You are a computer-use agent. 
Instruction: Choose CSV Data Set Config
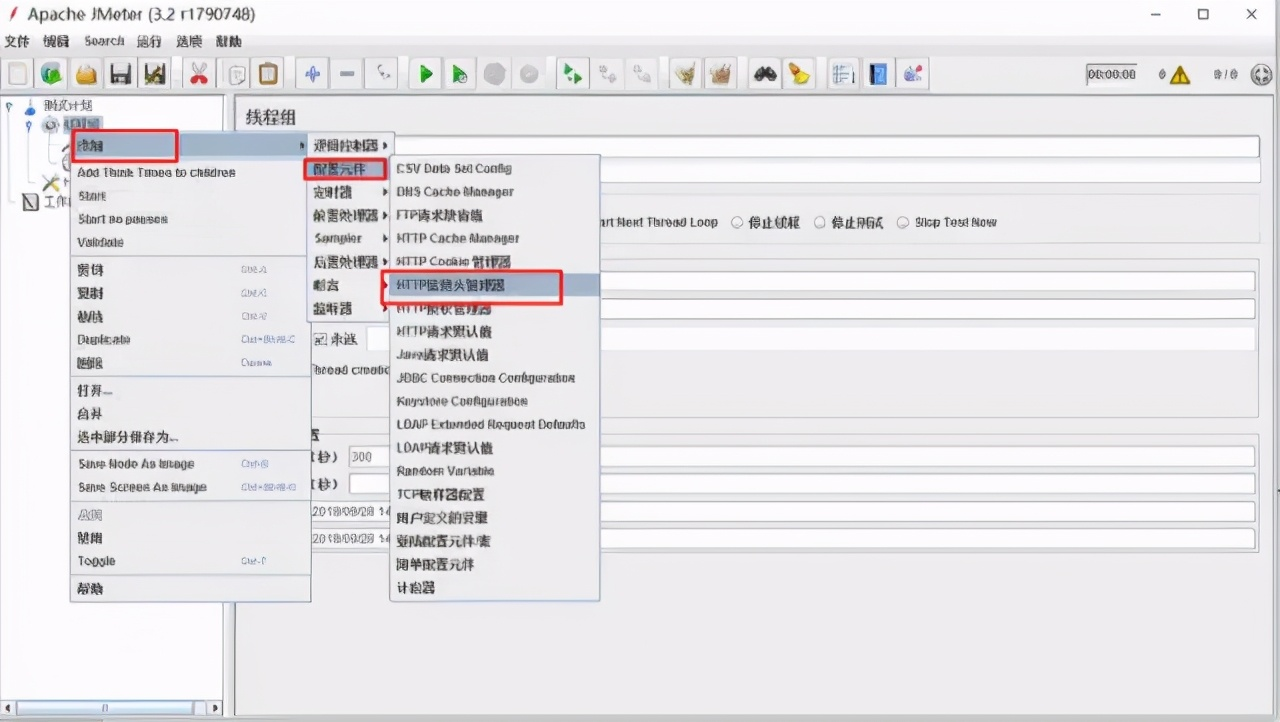[494, 168]
